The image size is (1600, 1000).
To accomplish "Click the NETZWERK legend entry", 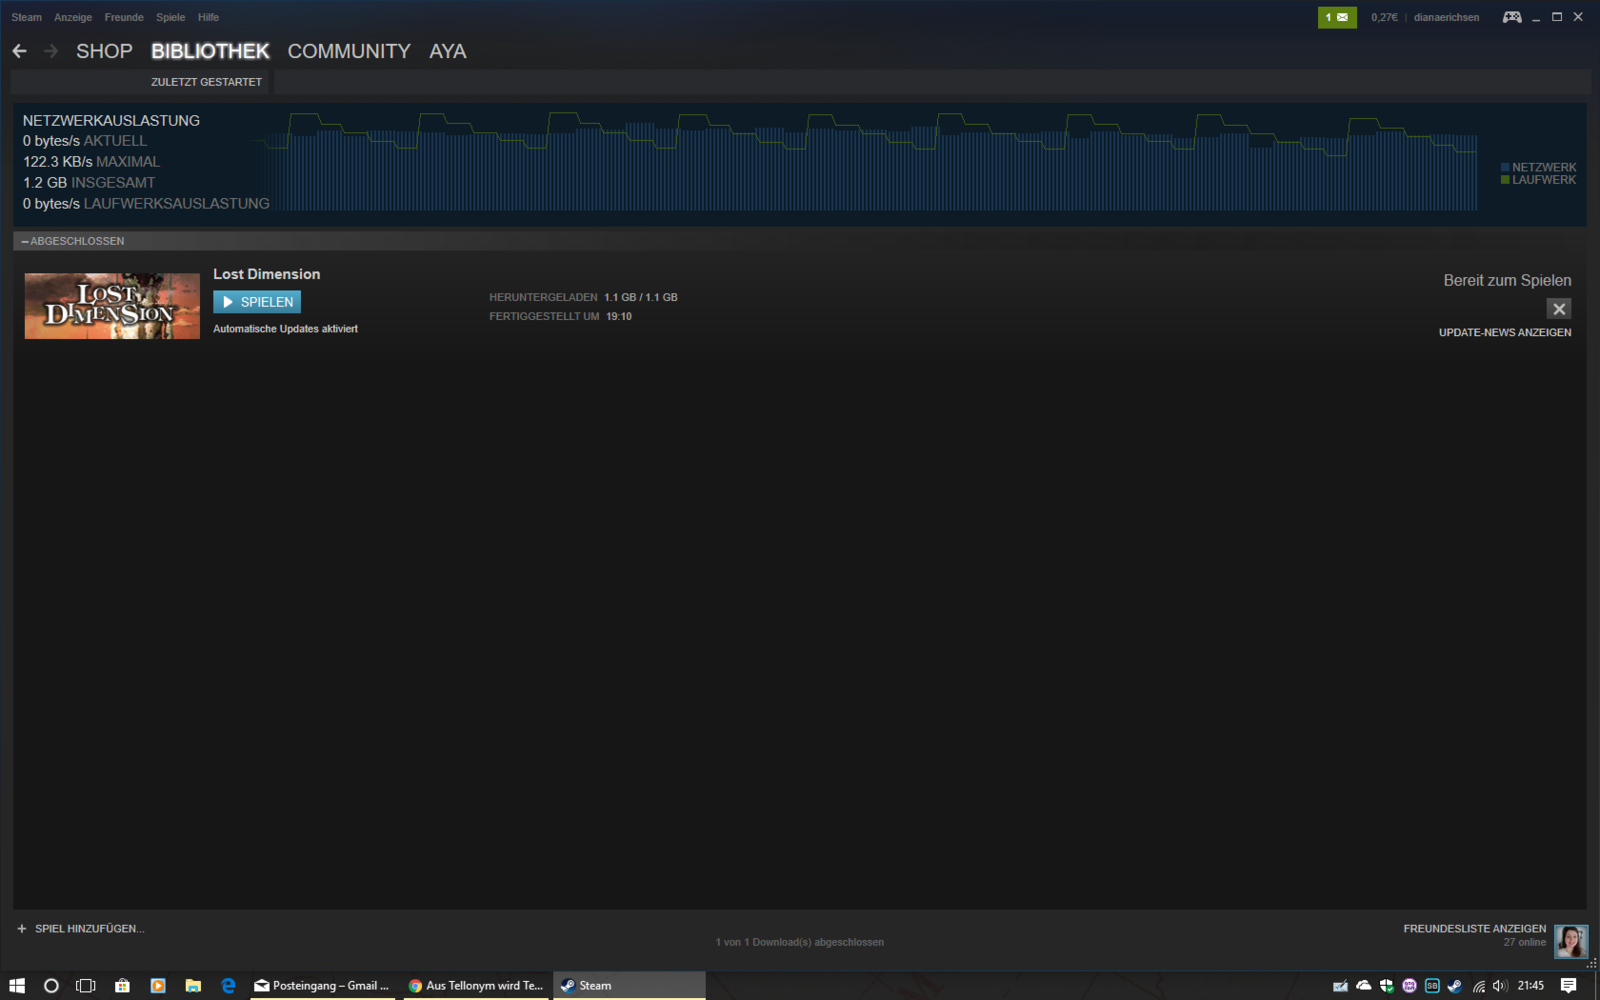I will pos(1538,167).
